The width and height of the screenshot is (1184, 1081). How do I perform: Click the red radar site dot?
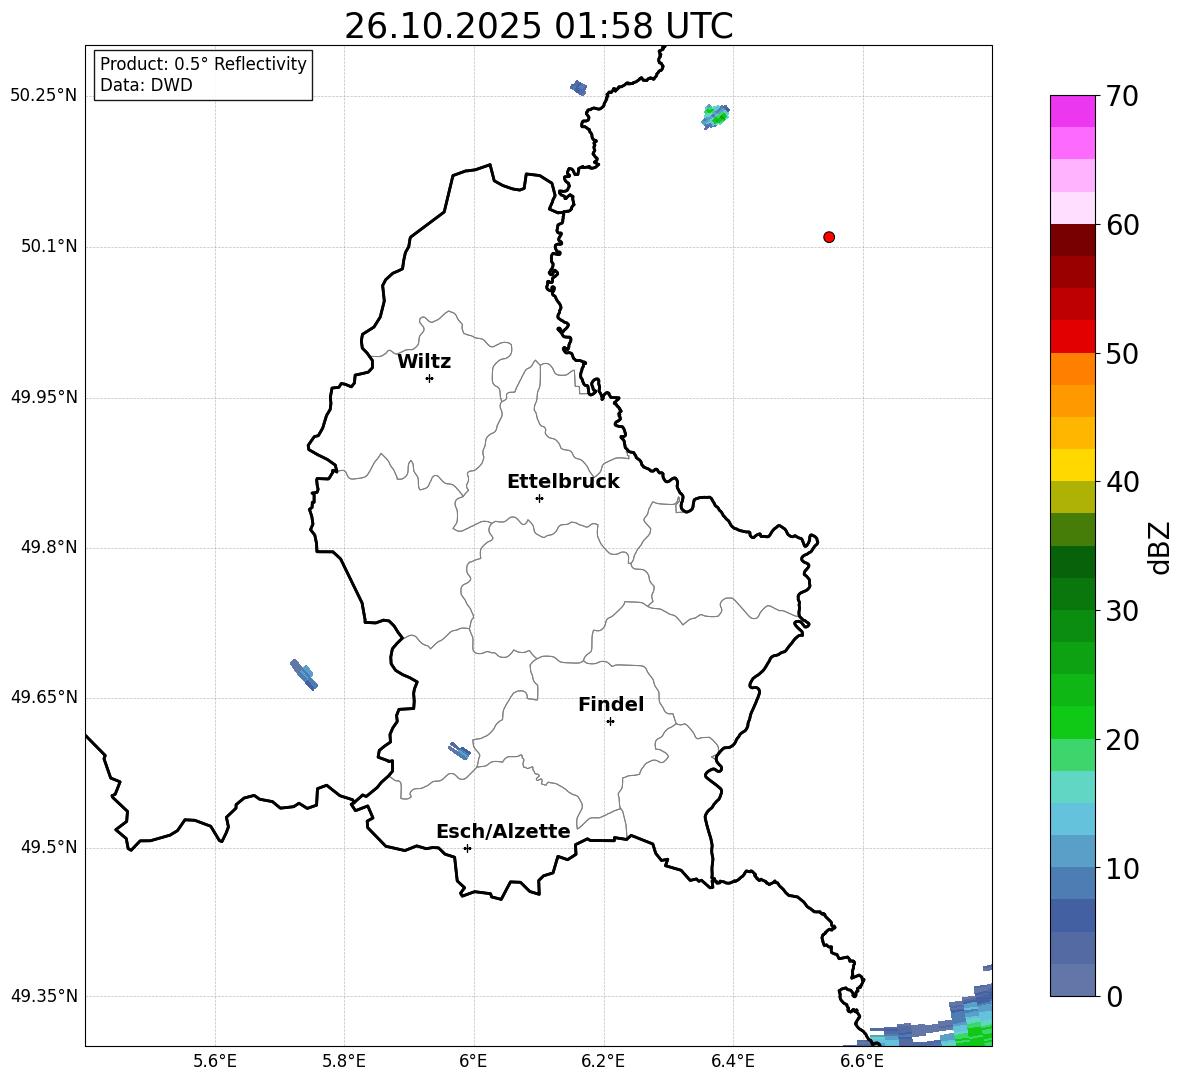click(x=829, y=237)
